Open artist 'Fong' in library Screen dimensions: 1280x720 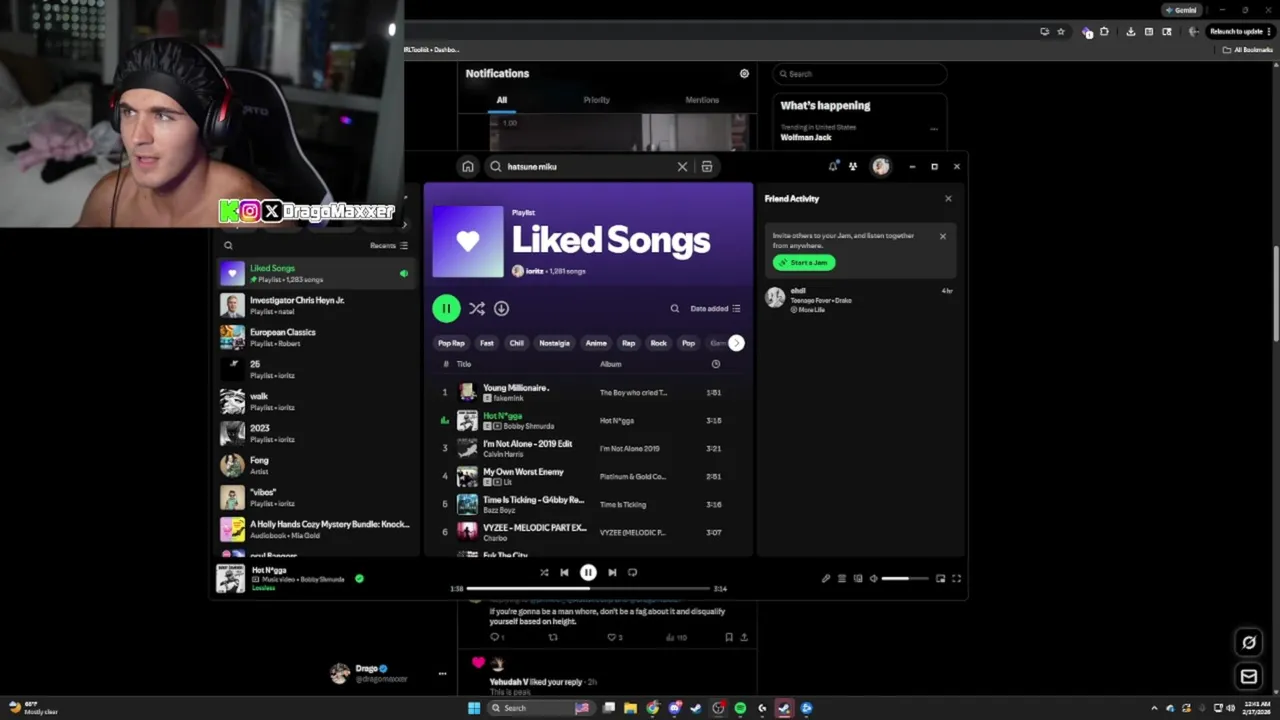315,465
